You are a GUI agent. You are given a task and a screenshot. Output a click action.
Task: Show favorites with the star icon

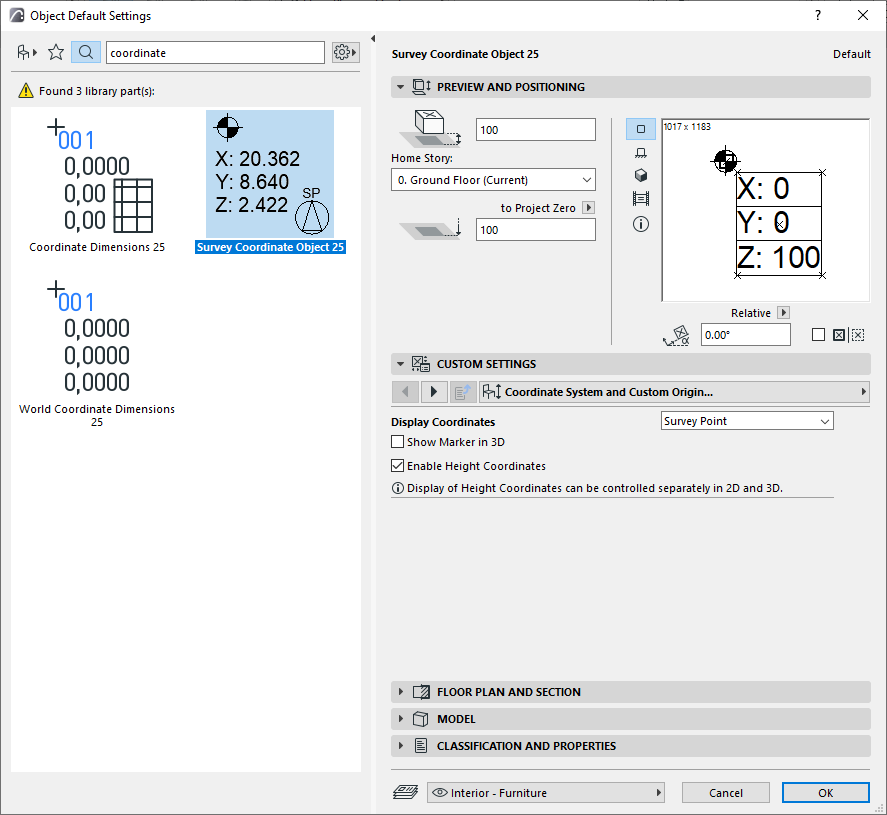pyautogui.click(x=56, y=53)
